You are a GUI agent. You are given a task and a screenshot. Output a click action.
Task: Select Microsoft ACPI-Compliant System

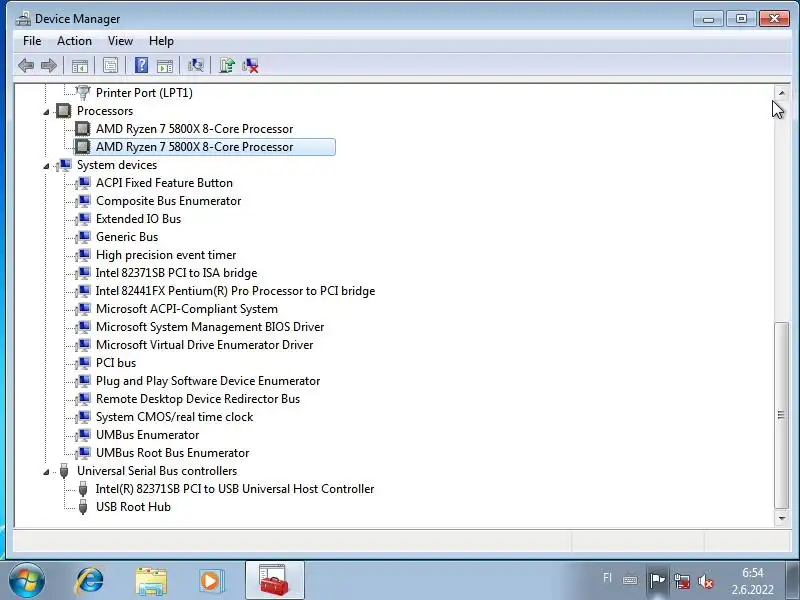(x=187, y=309)
